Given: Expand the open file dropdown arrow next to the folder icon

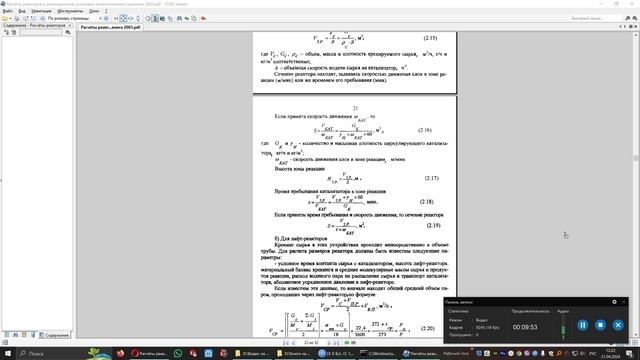Looking at the screenshot, I should point(10,18).
